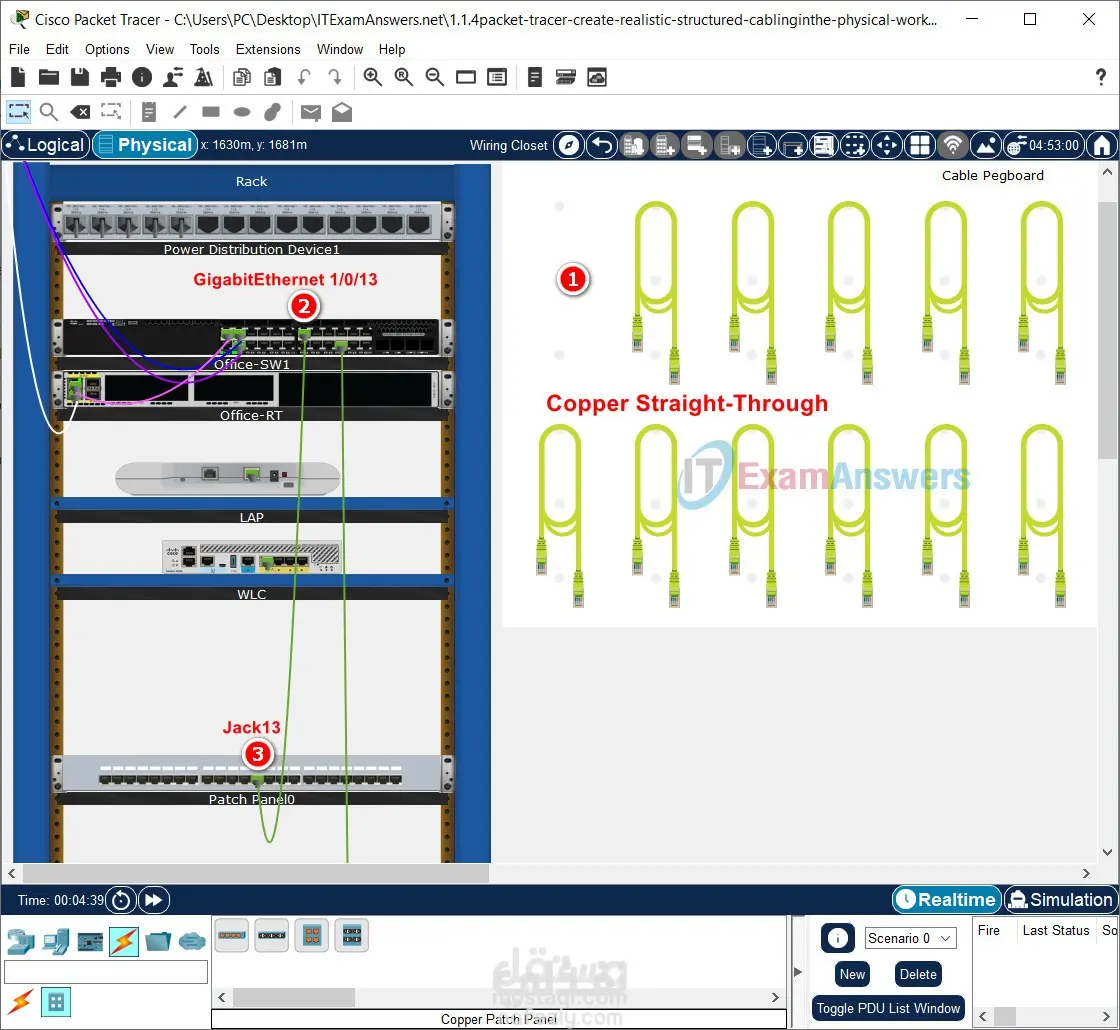Click the Toggle PDU List Window button
This screenshot has height=1030, width=1120.
(x=888, y=1008)
